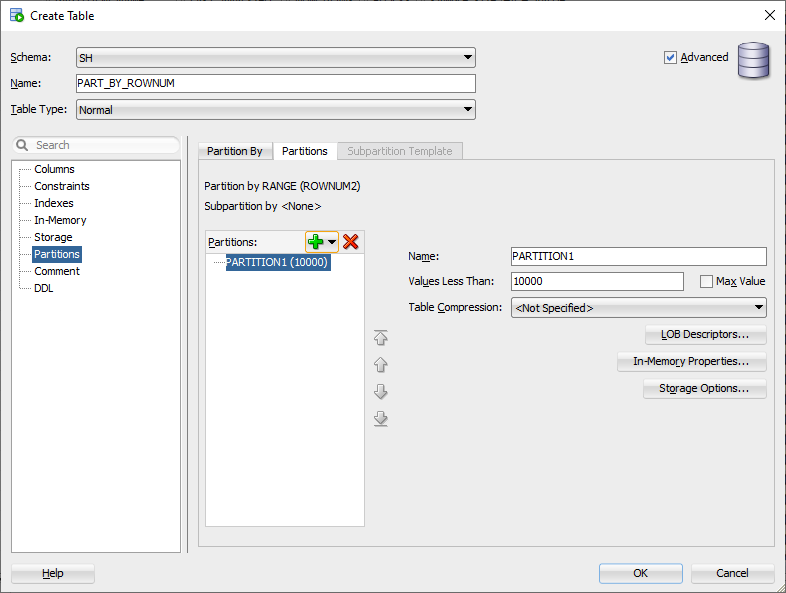The width and height of the screenshot is (786, 593).
Task: Click the search magnifier icon
Action: 22,145
